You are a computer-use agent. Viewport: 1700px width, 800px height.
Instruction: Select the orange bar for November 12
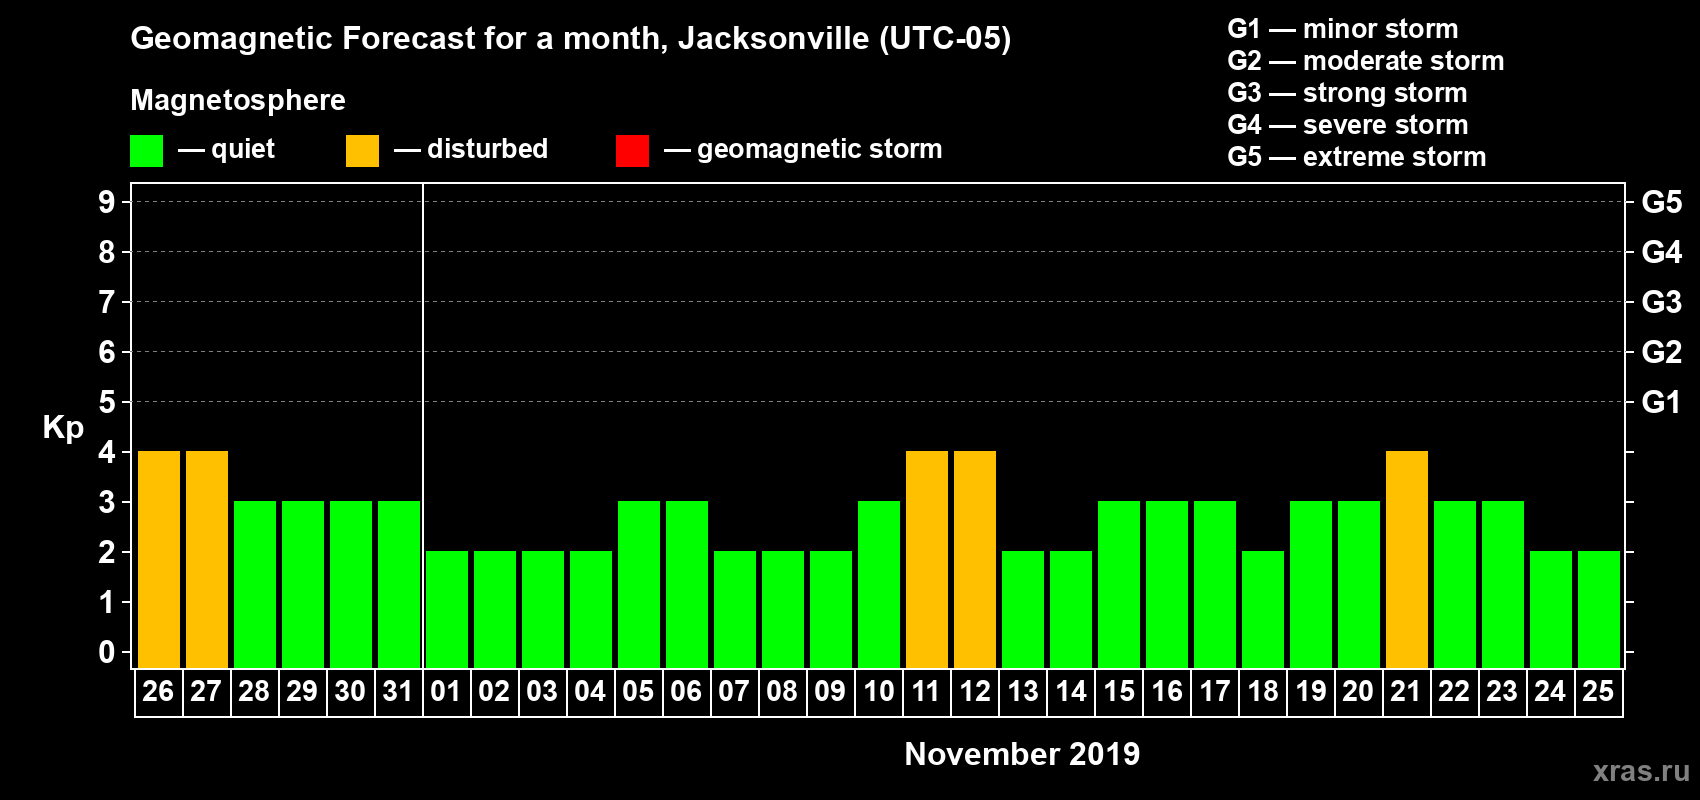(975, 560)
